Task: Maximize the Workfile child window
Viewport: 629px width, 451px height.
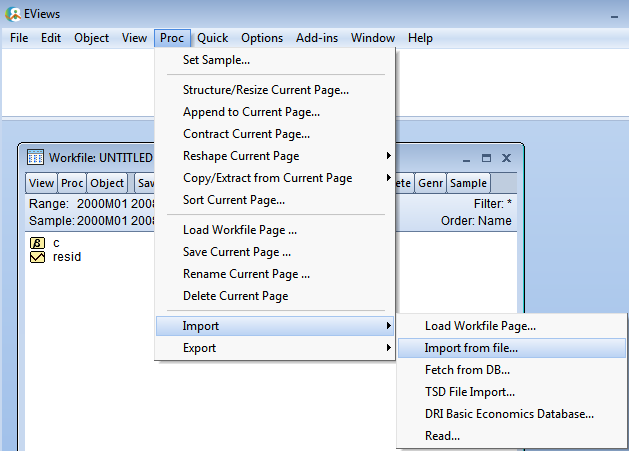Action: (x=486, y=158)
